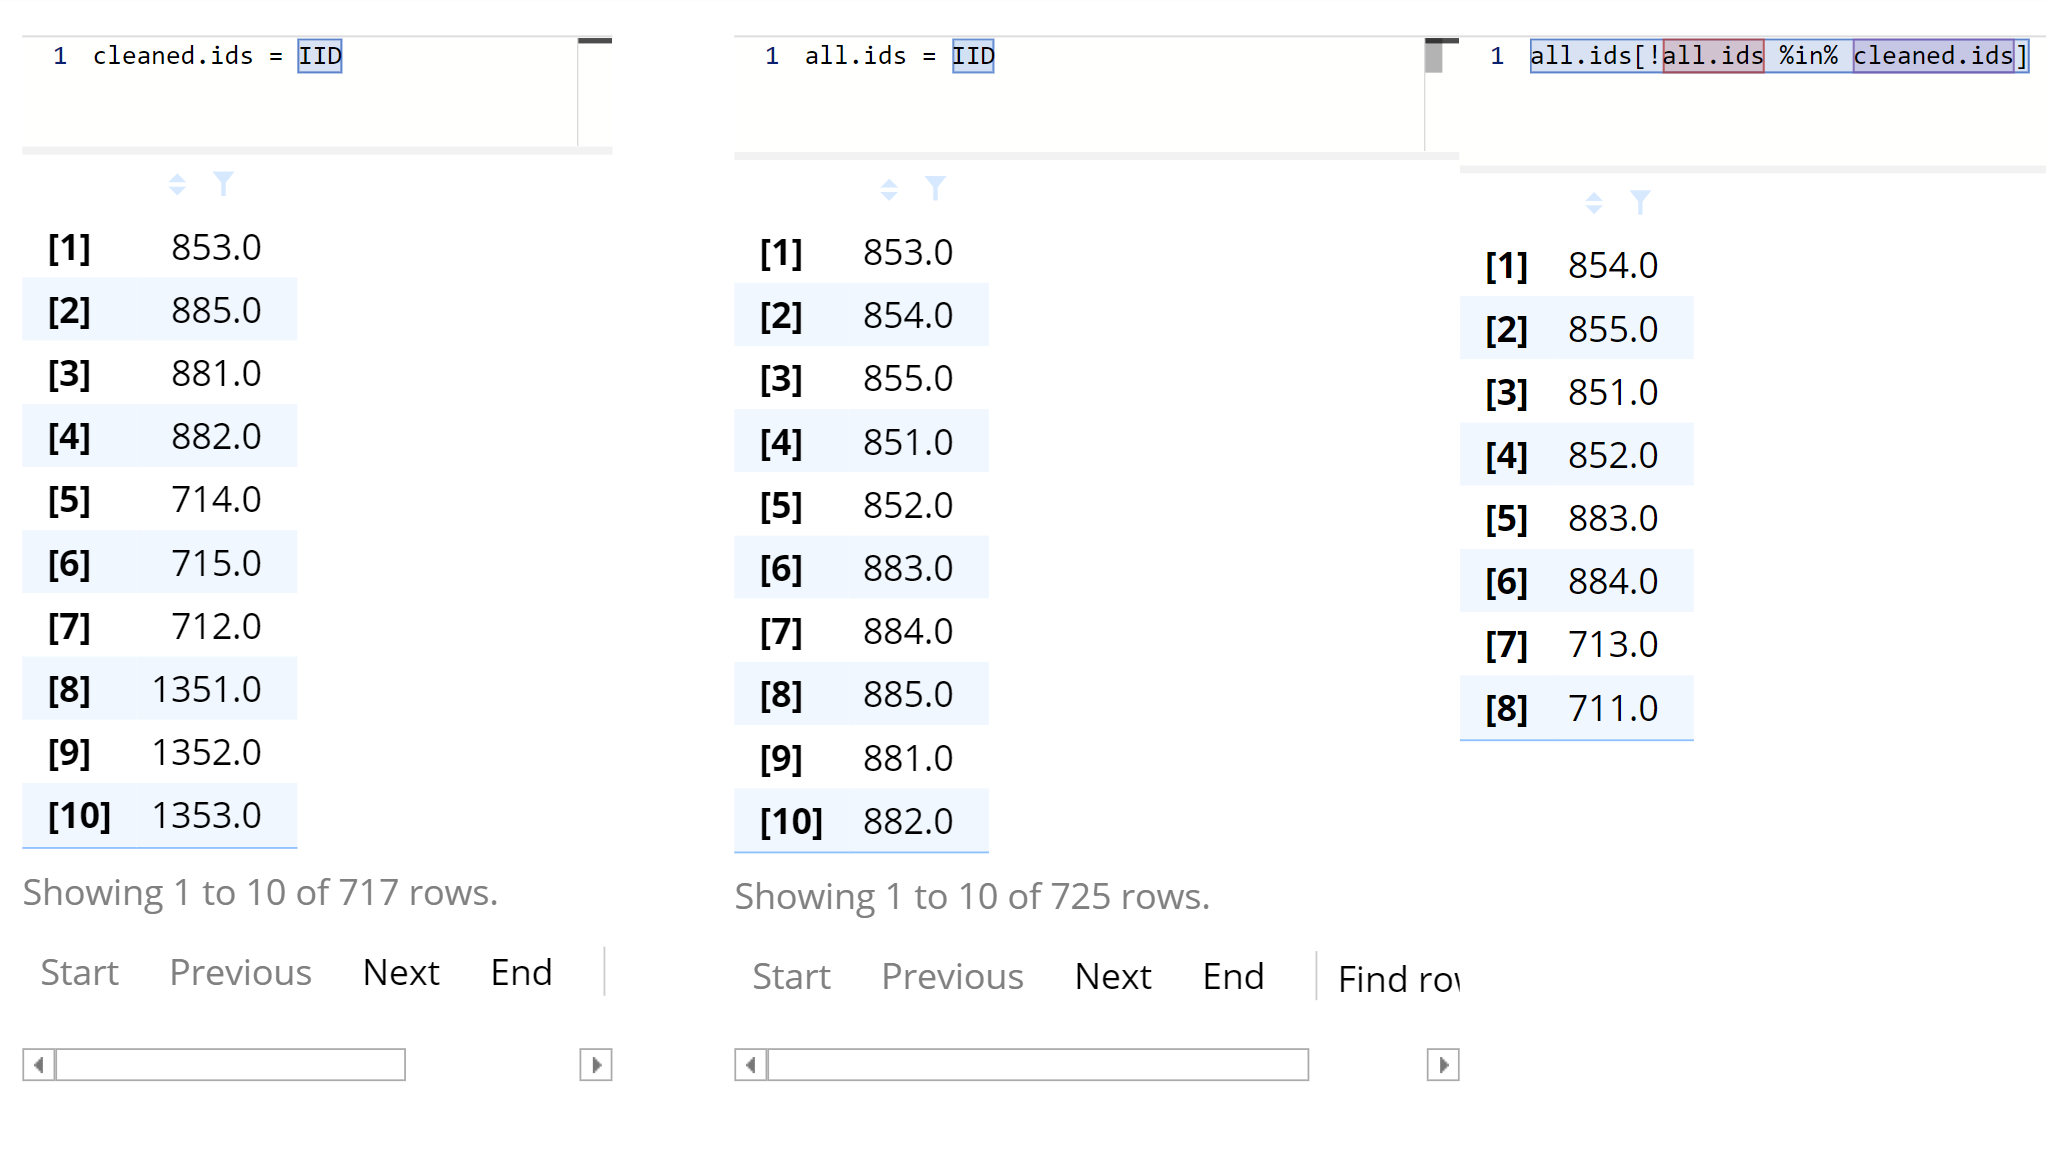Click the Find row field in all.ids
The height and width of the screenshot is (1152, 2046).
1398,979
